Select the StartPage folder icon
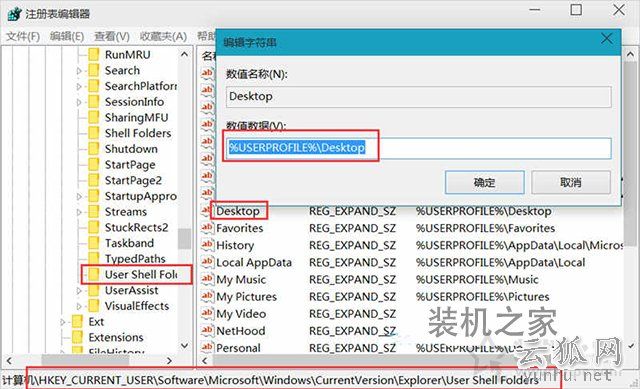 [x=94, y=164]
